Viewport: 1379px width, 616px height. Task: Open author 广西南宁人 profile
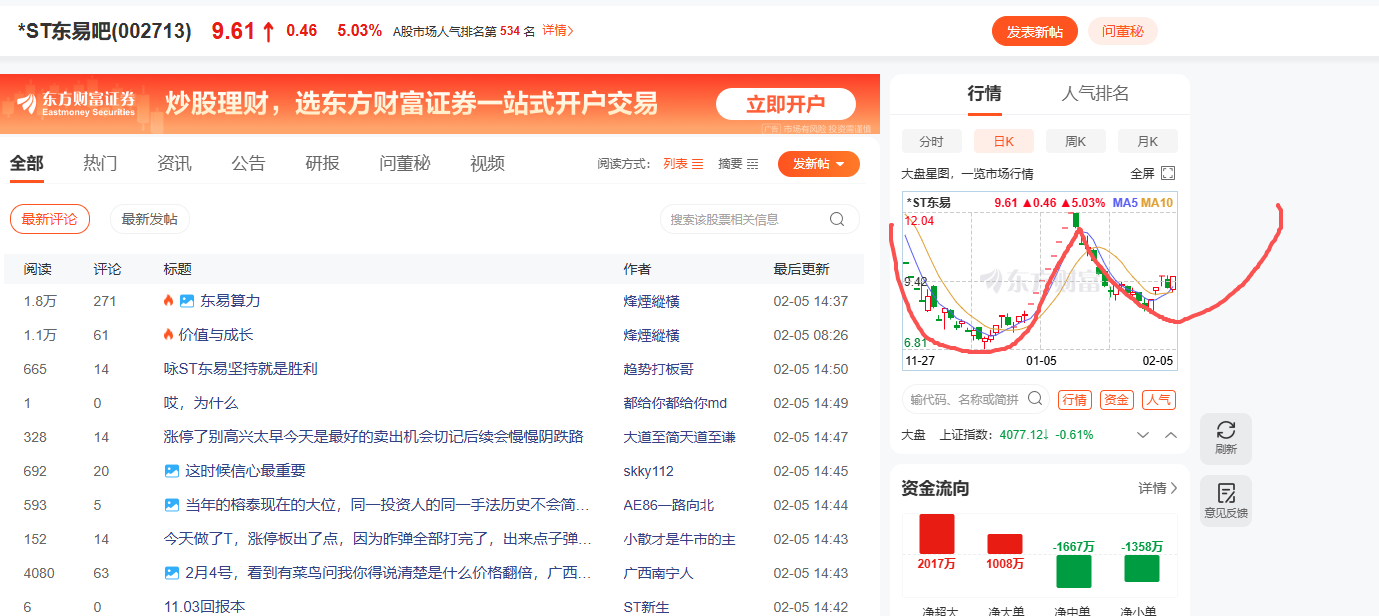pyautogui.click(x=658, y=573)
